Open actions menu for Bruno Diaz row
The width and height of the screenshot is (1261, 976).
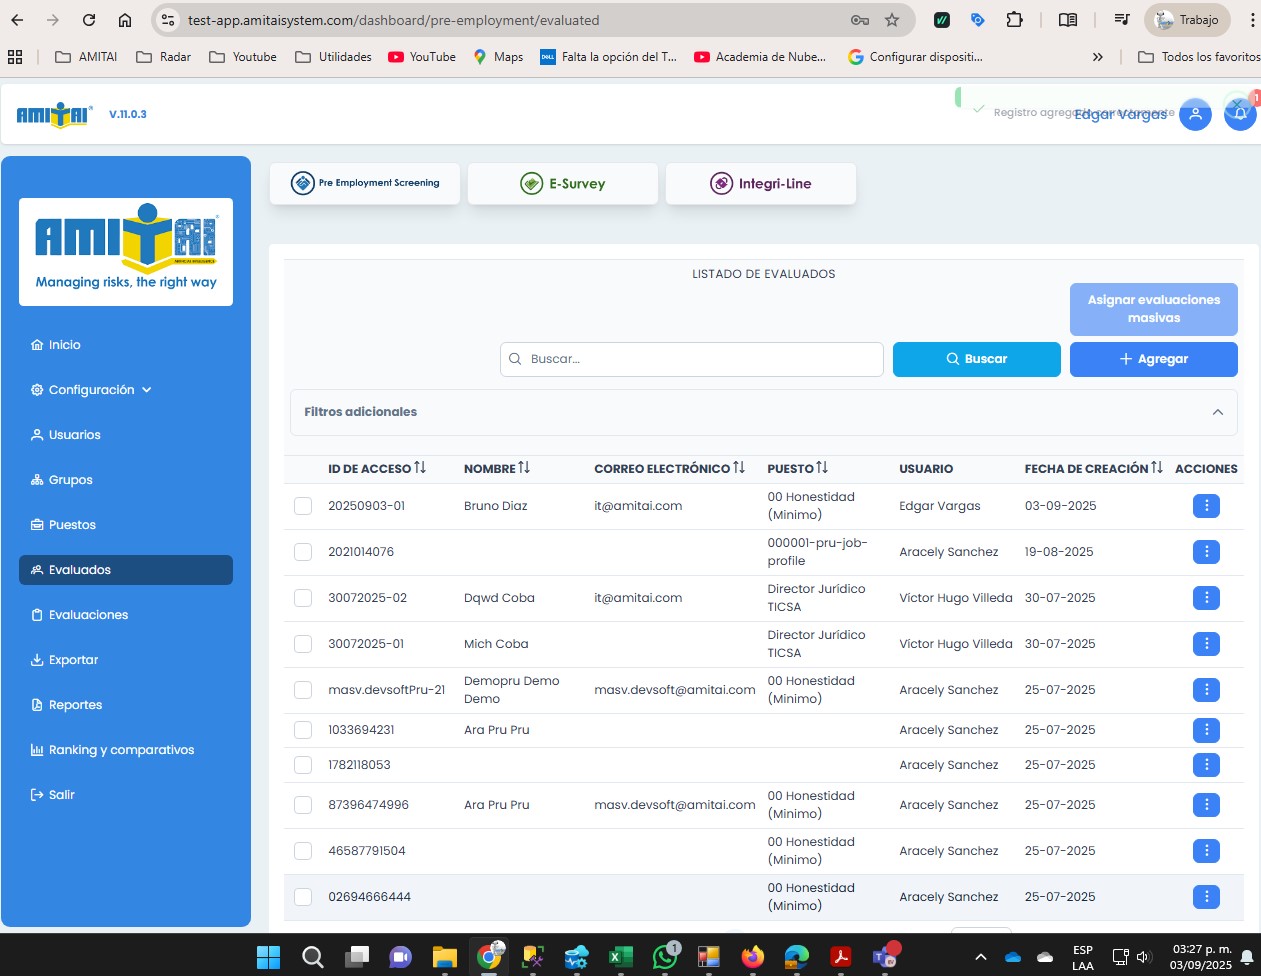pos(1206,506)
